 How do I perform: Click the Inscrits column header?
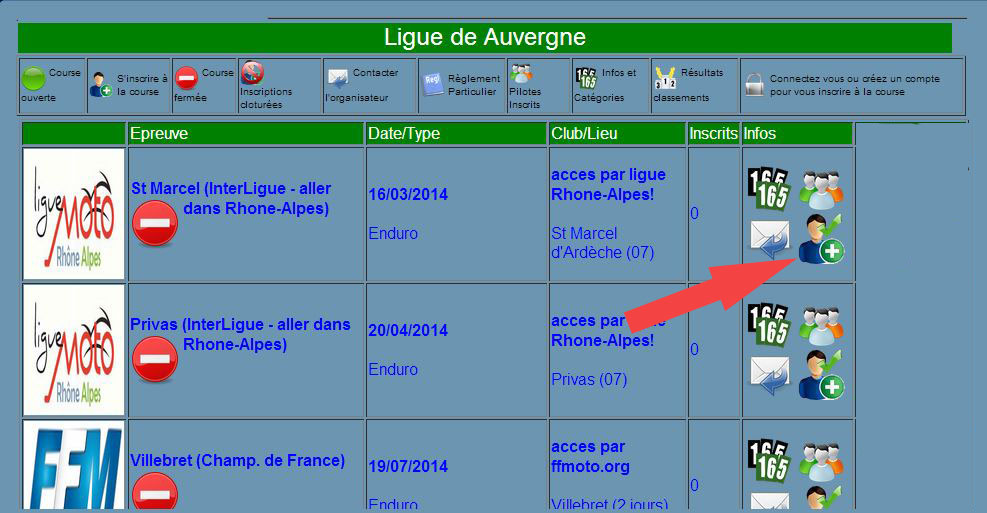coord(713,133)
